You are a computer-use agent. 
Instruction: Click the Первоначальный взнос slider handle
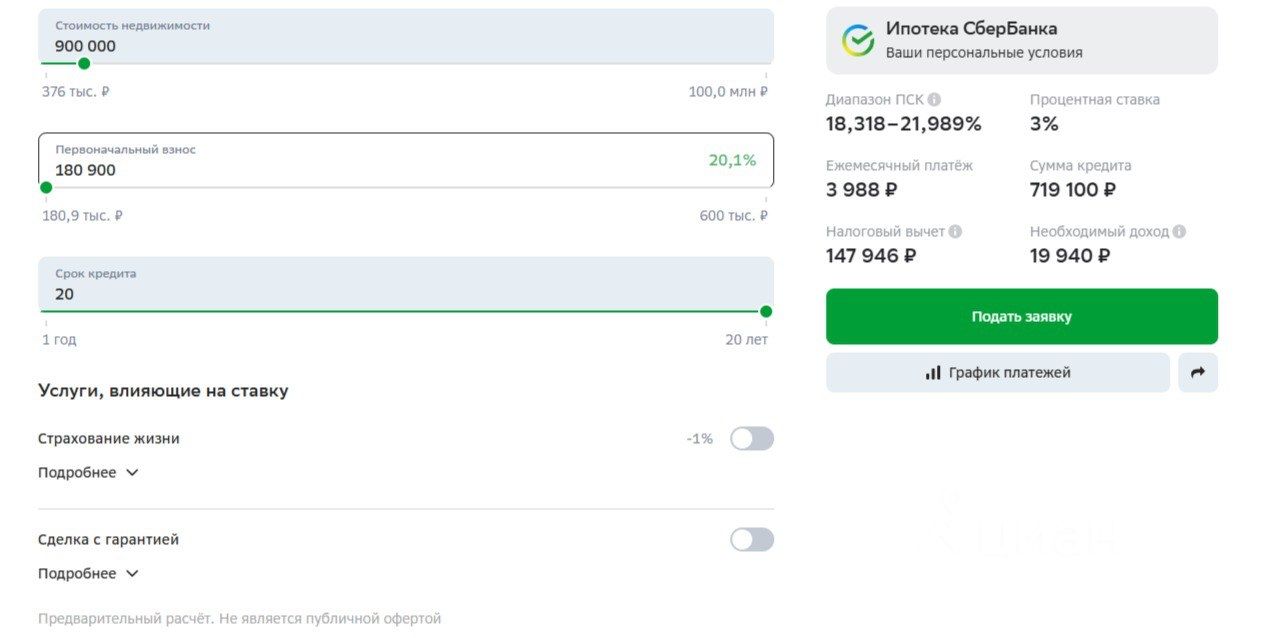(46, 187)
